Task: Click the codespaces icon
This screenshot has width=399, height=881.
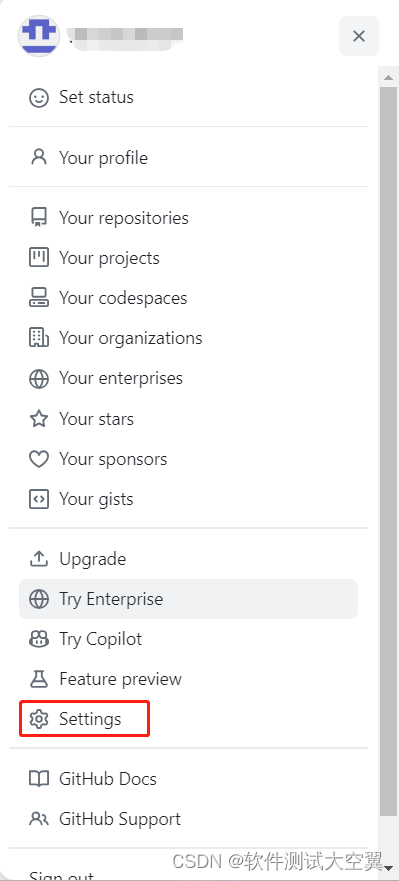Action: [39, 298]
